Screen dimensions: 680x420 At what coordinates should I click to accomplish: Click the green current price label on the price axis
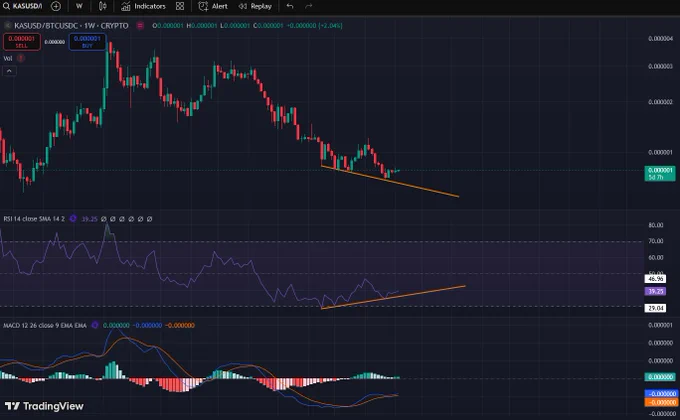click(x=660, y=173)
